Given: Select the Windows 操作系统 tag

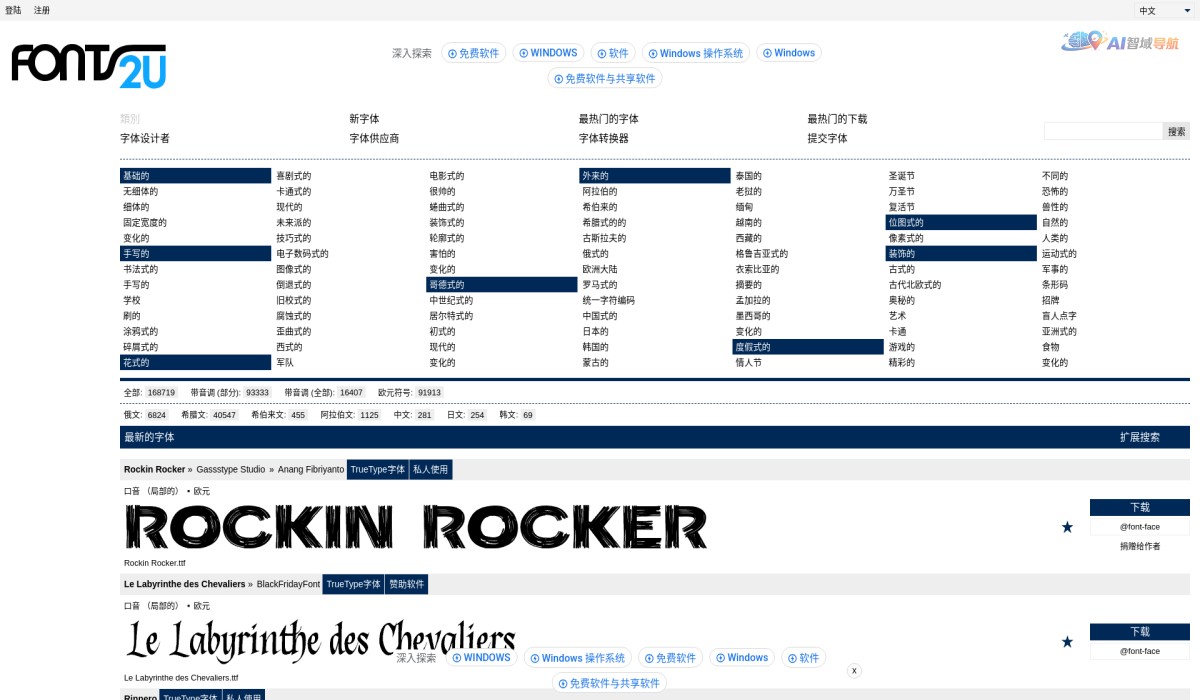Looking at the screenshot, I should pos(696,52).
